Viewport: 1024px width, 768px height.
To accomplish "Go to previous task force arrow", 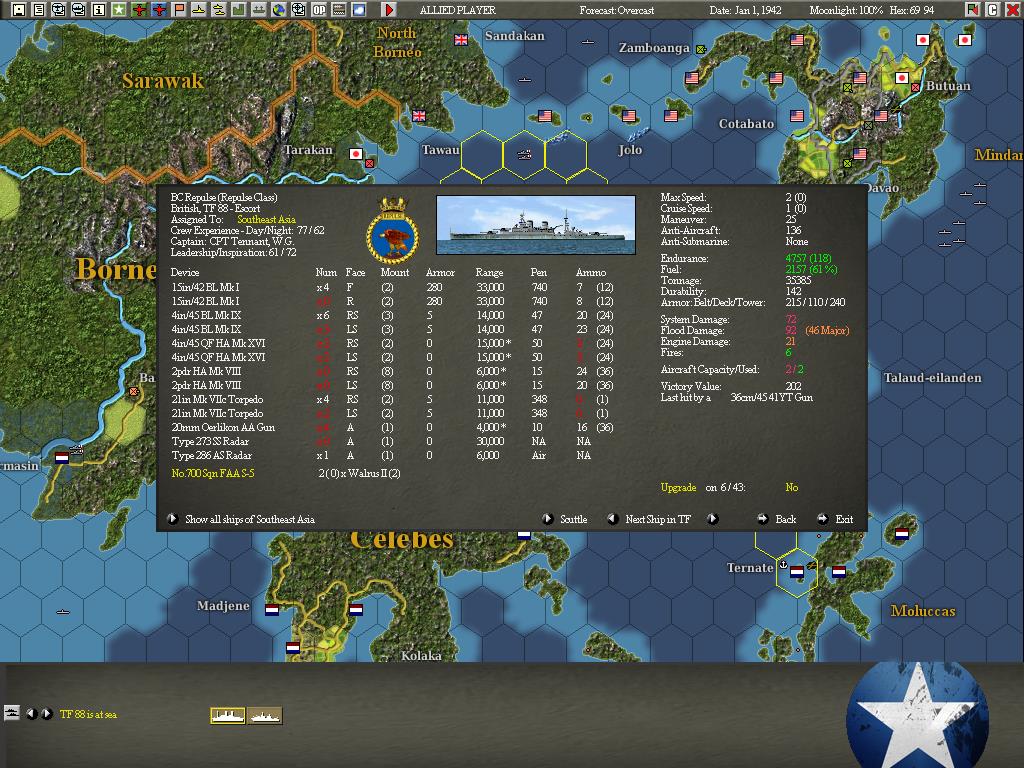I will [31, 714].
